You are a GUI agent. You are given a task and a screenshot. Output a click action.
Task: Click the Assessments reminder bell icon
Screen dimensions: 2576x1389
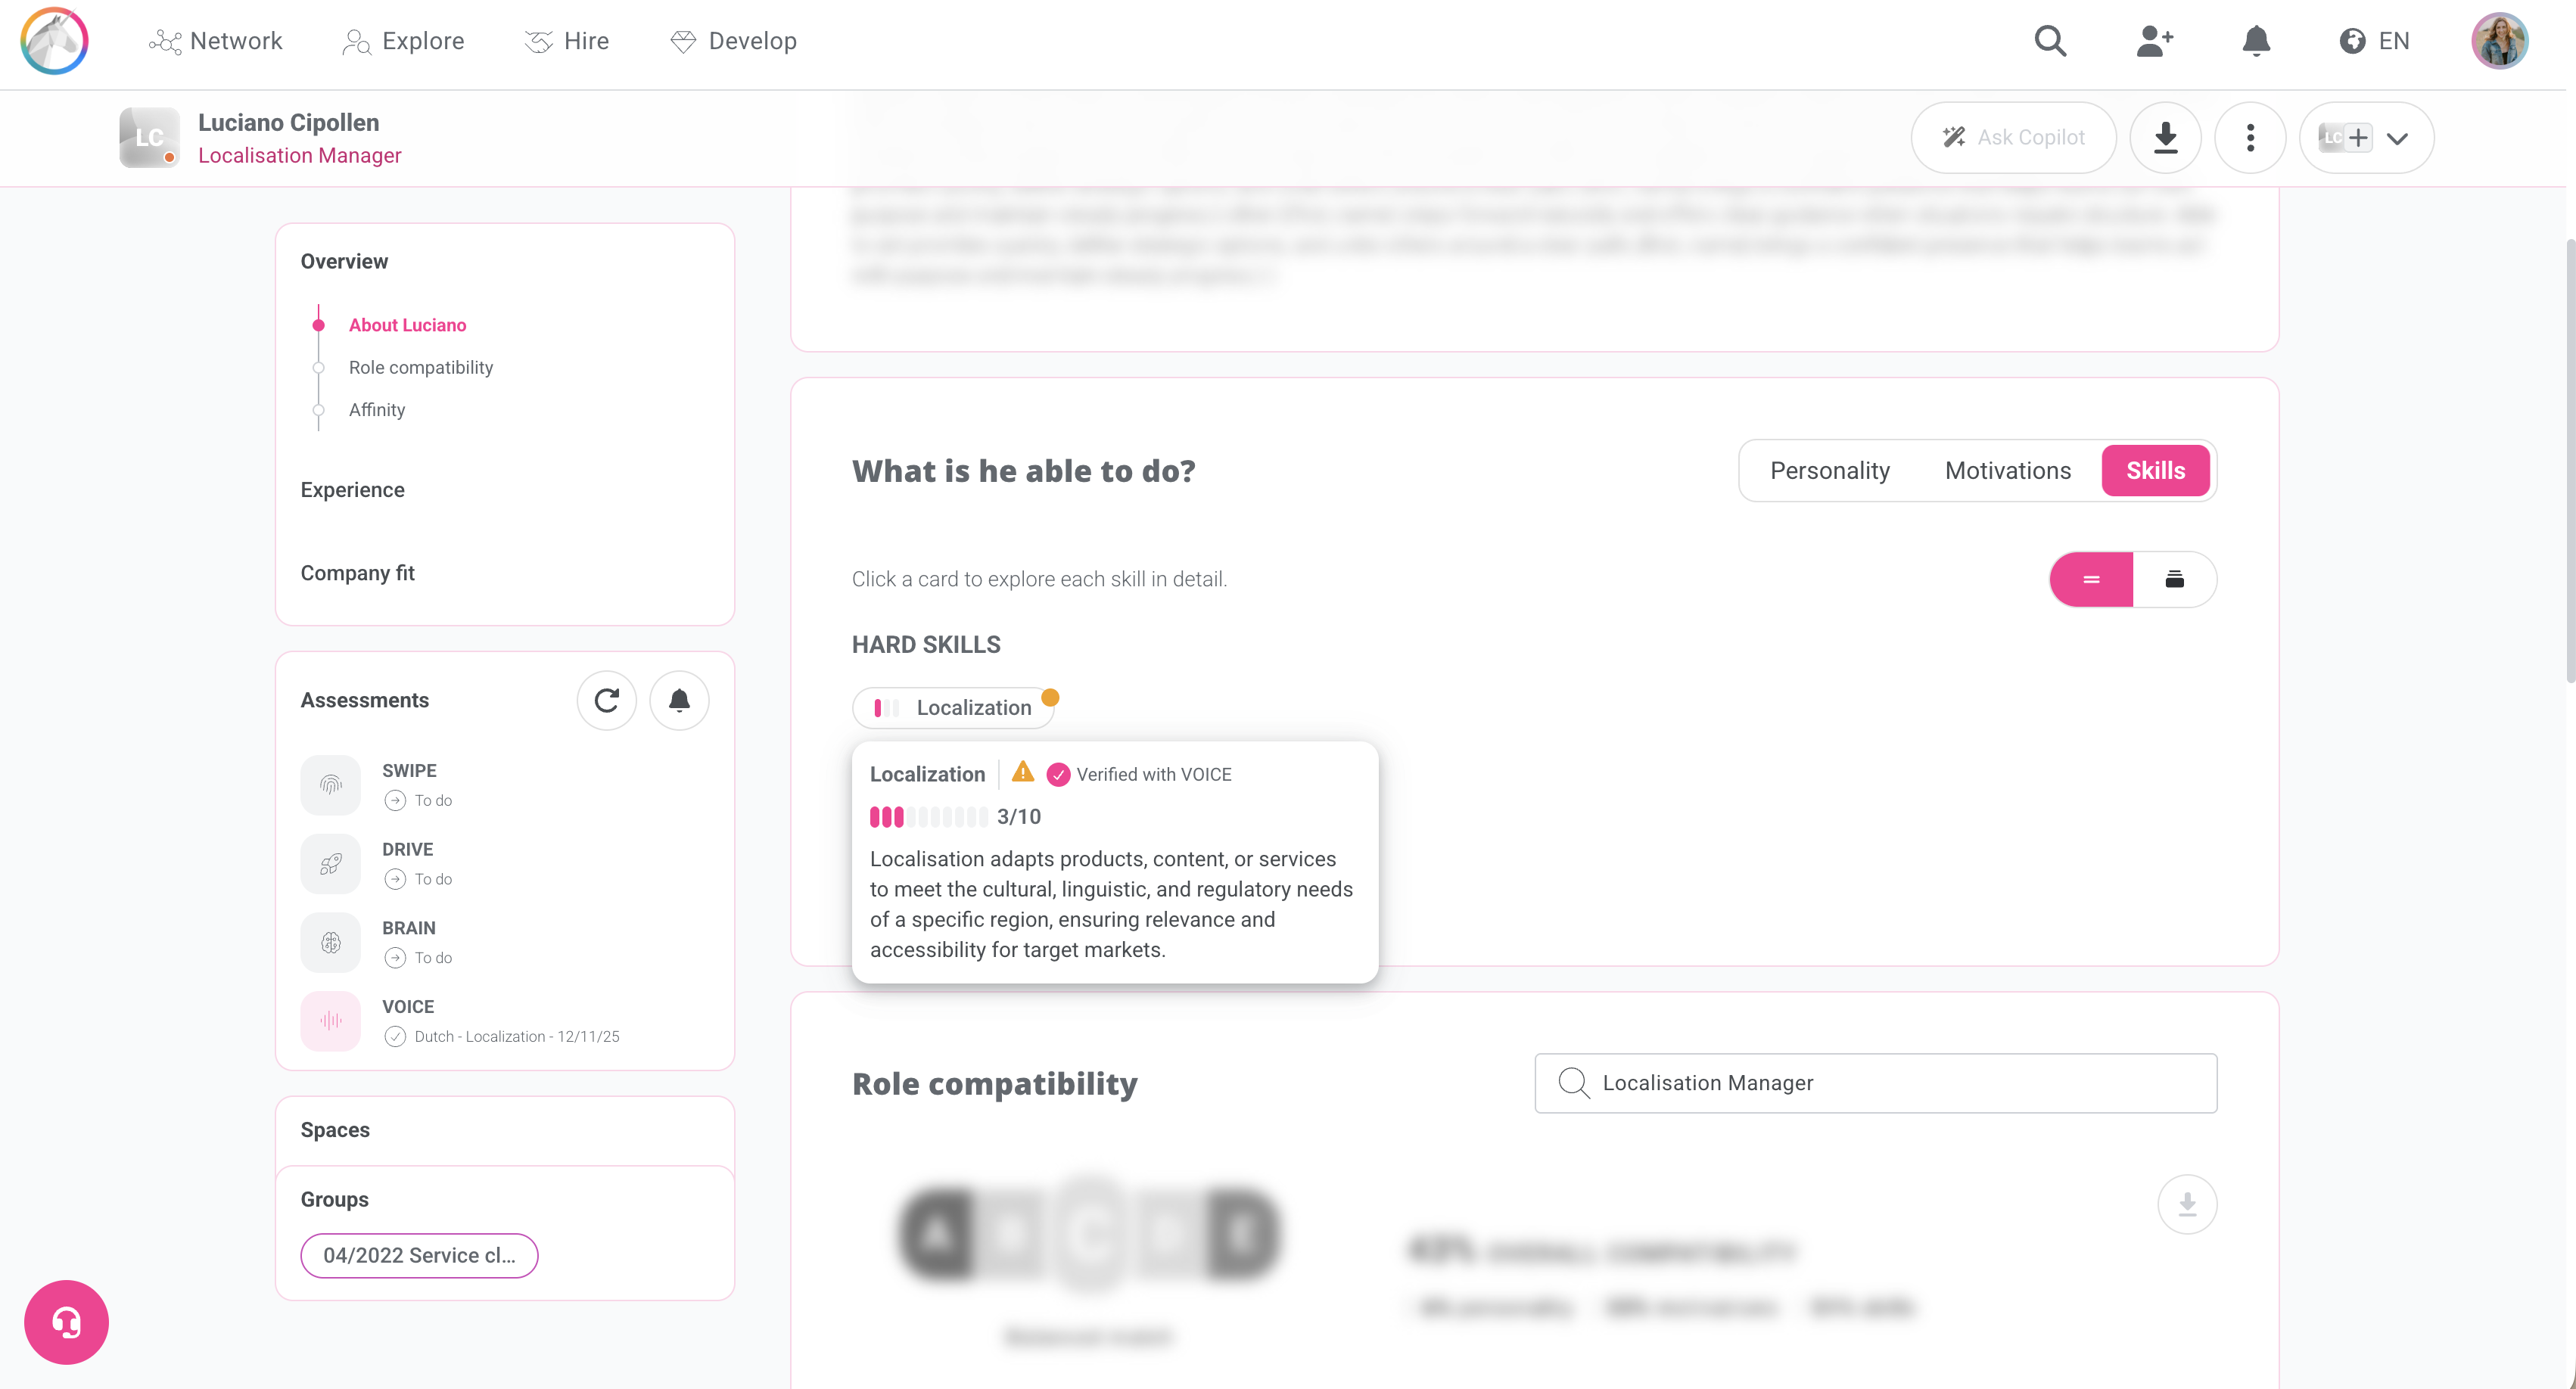point(679,700)
